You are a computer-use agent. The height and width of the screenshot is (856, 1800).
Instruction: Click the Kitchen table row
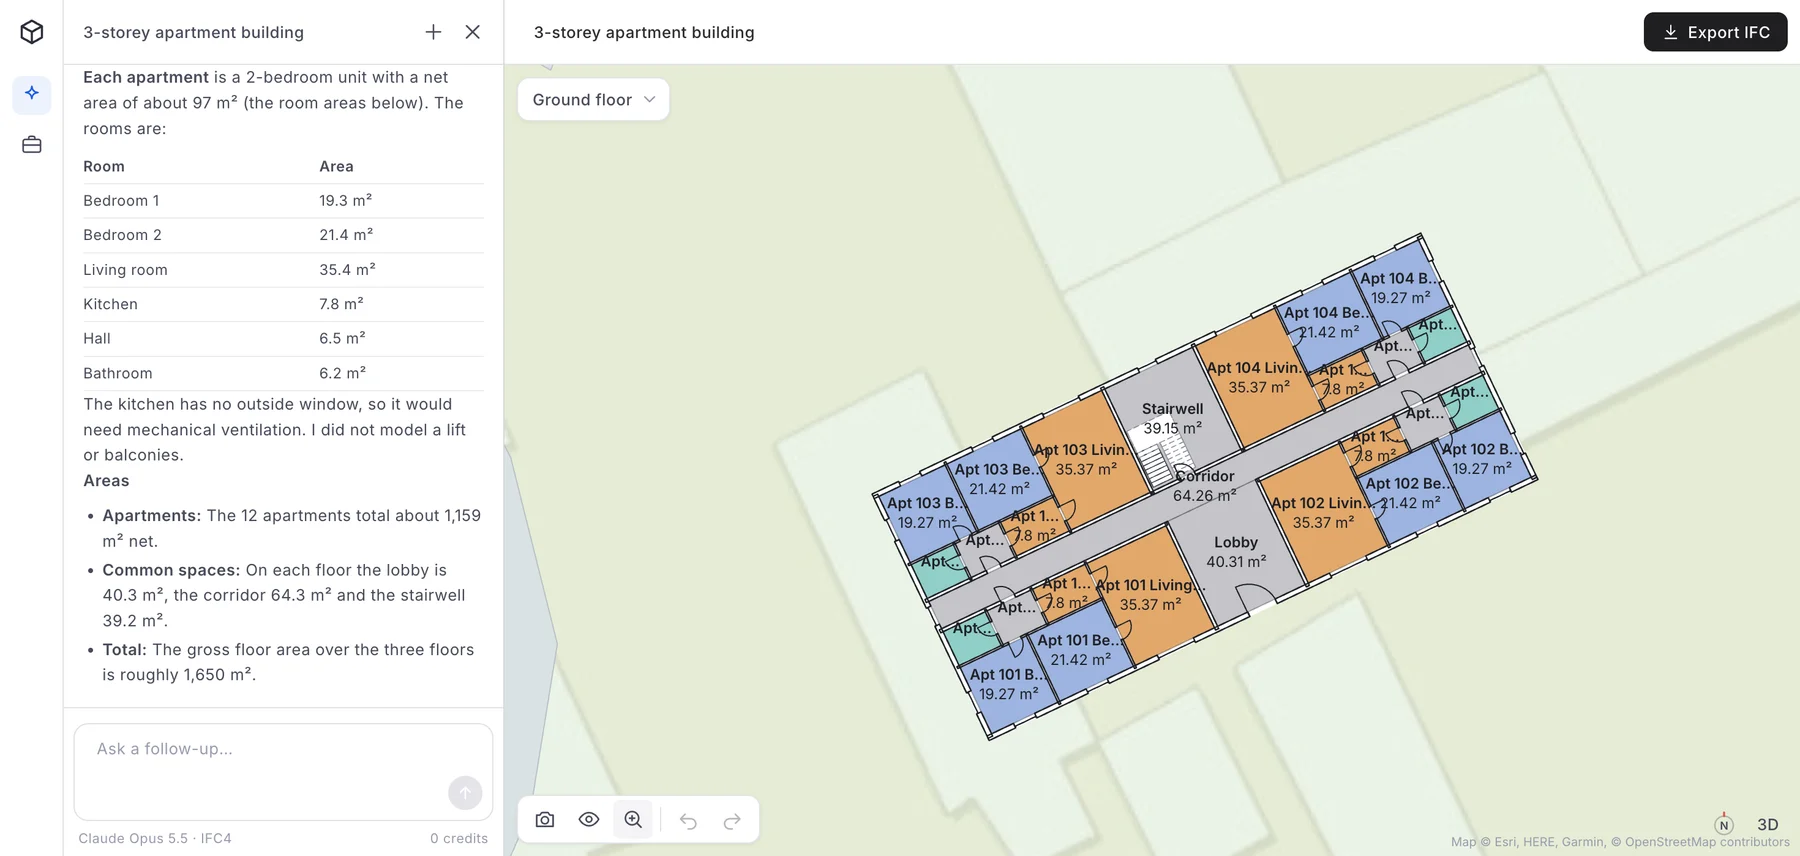pos(283,304)
